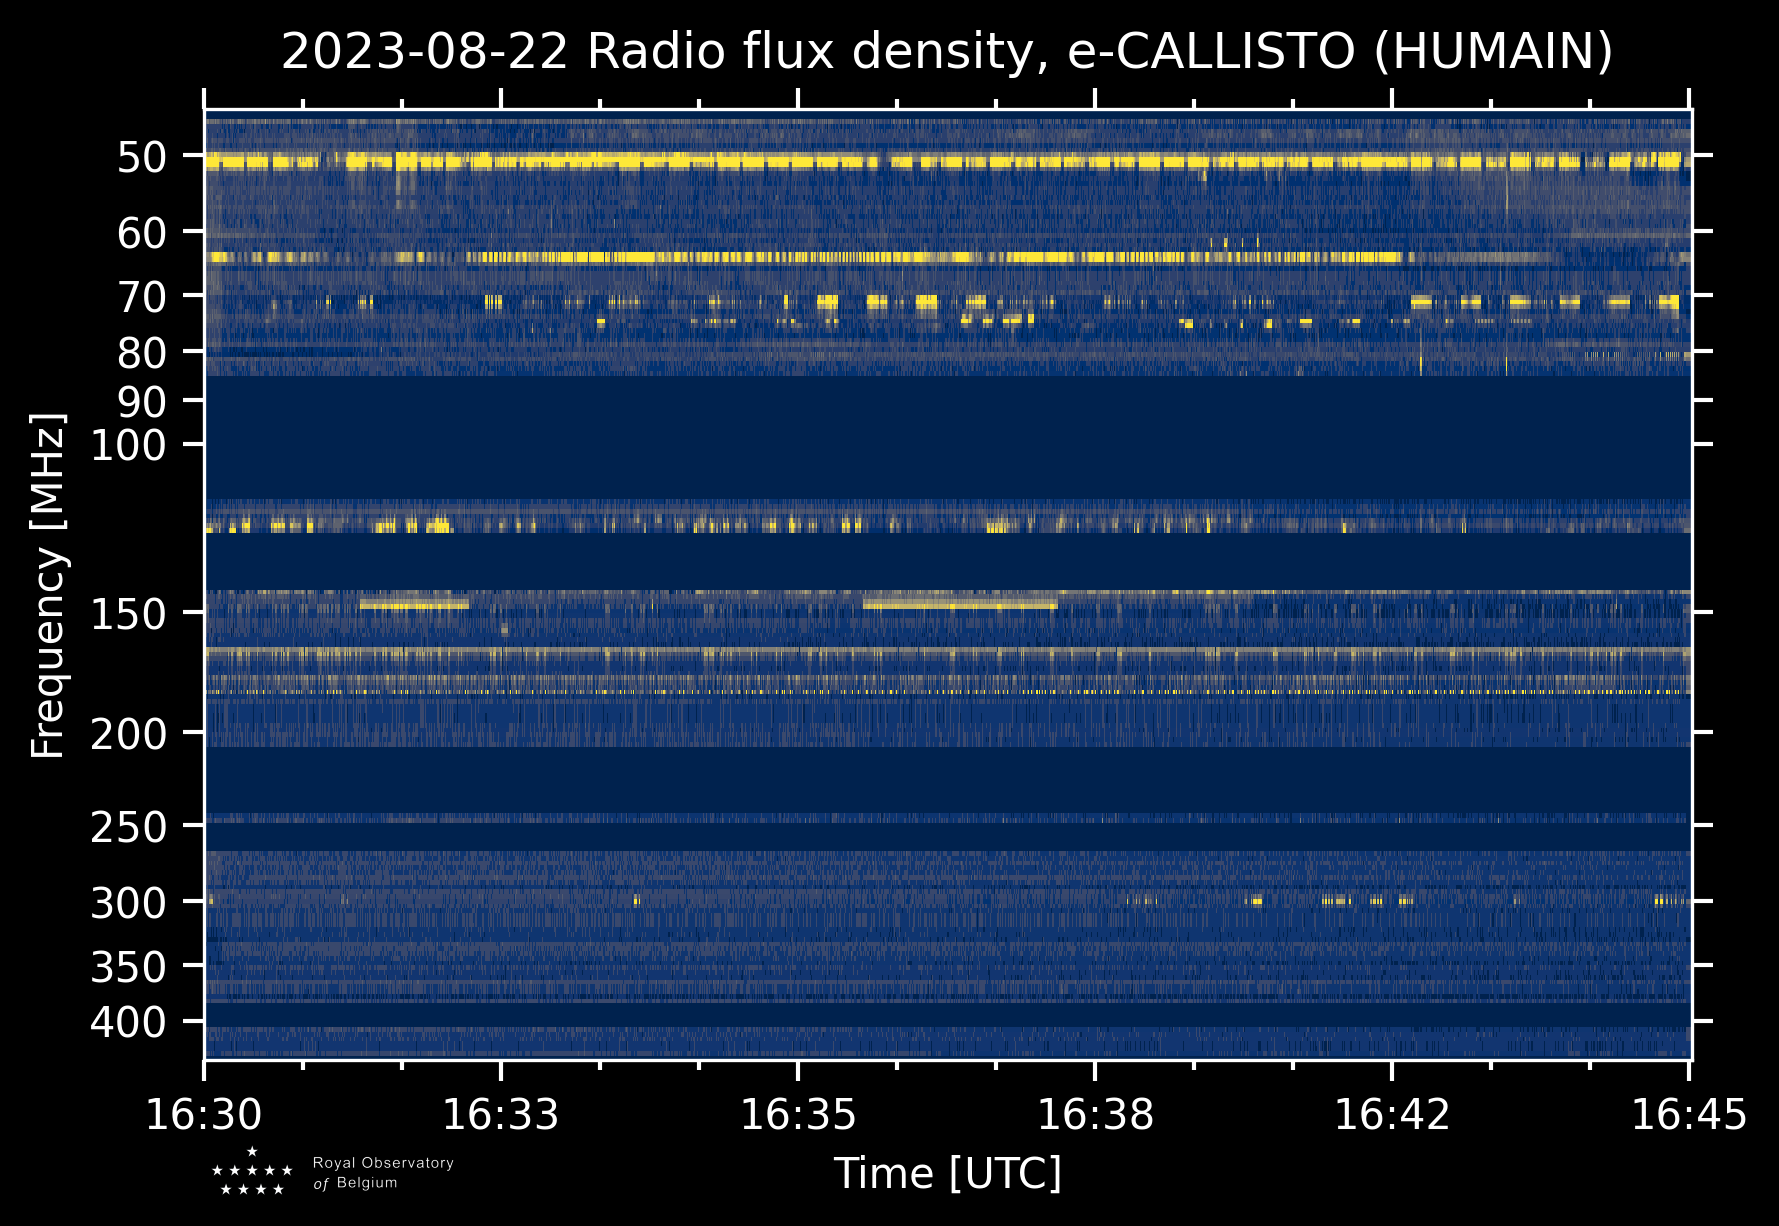Image resolution: width=1779 pixels, height=1226 pixels.
Task: Click the 200 MHz frequency tick label
Action: (x=128, y=734)
